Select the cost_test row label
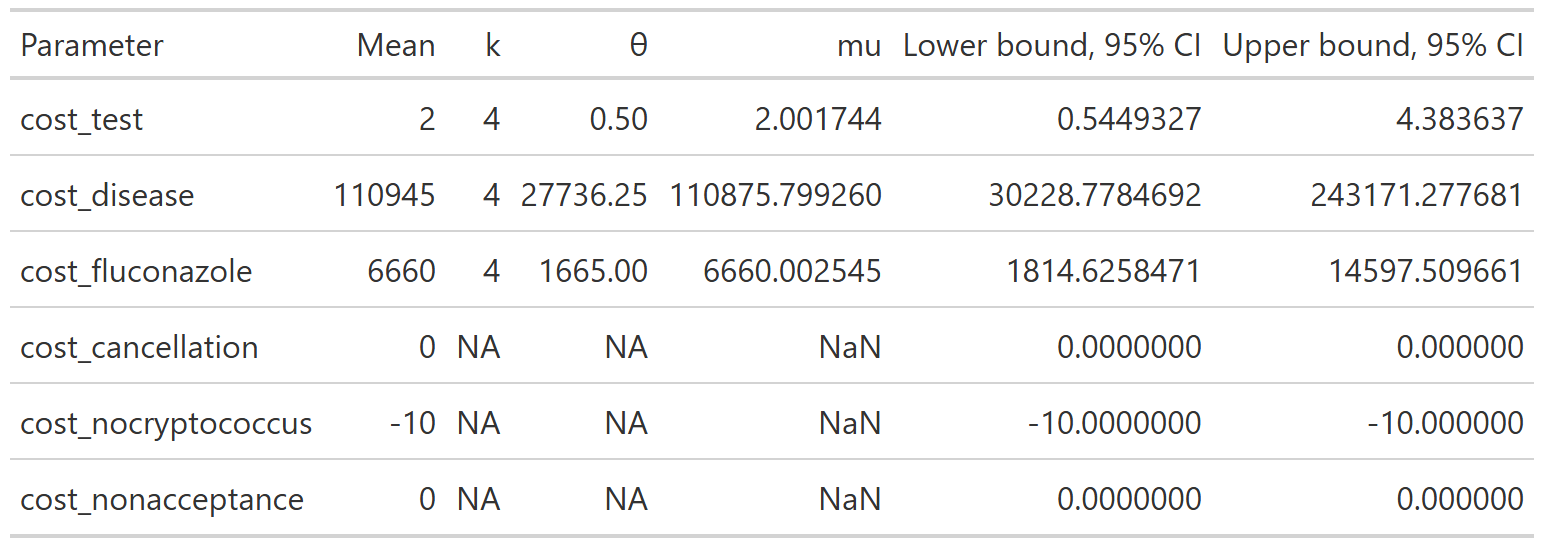 point(82,120)
